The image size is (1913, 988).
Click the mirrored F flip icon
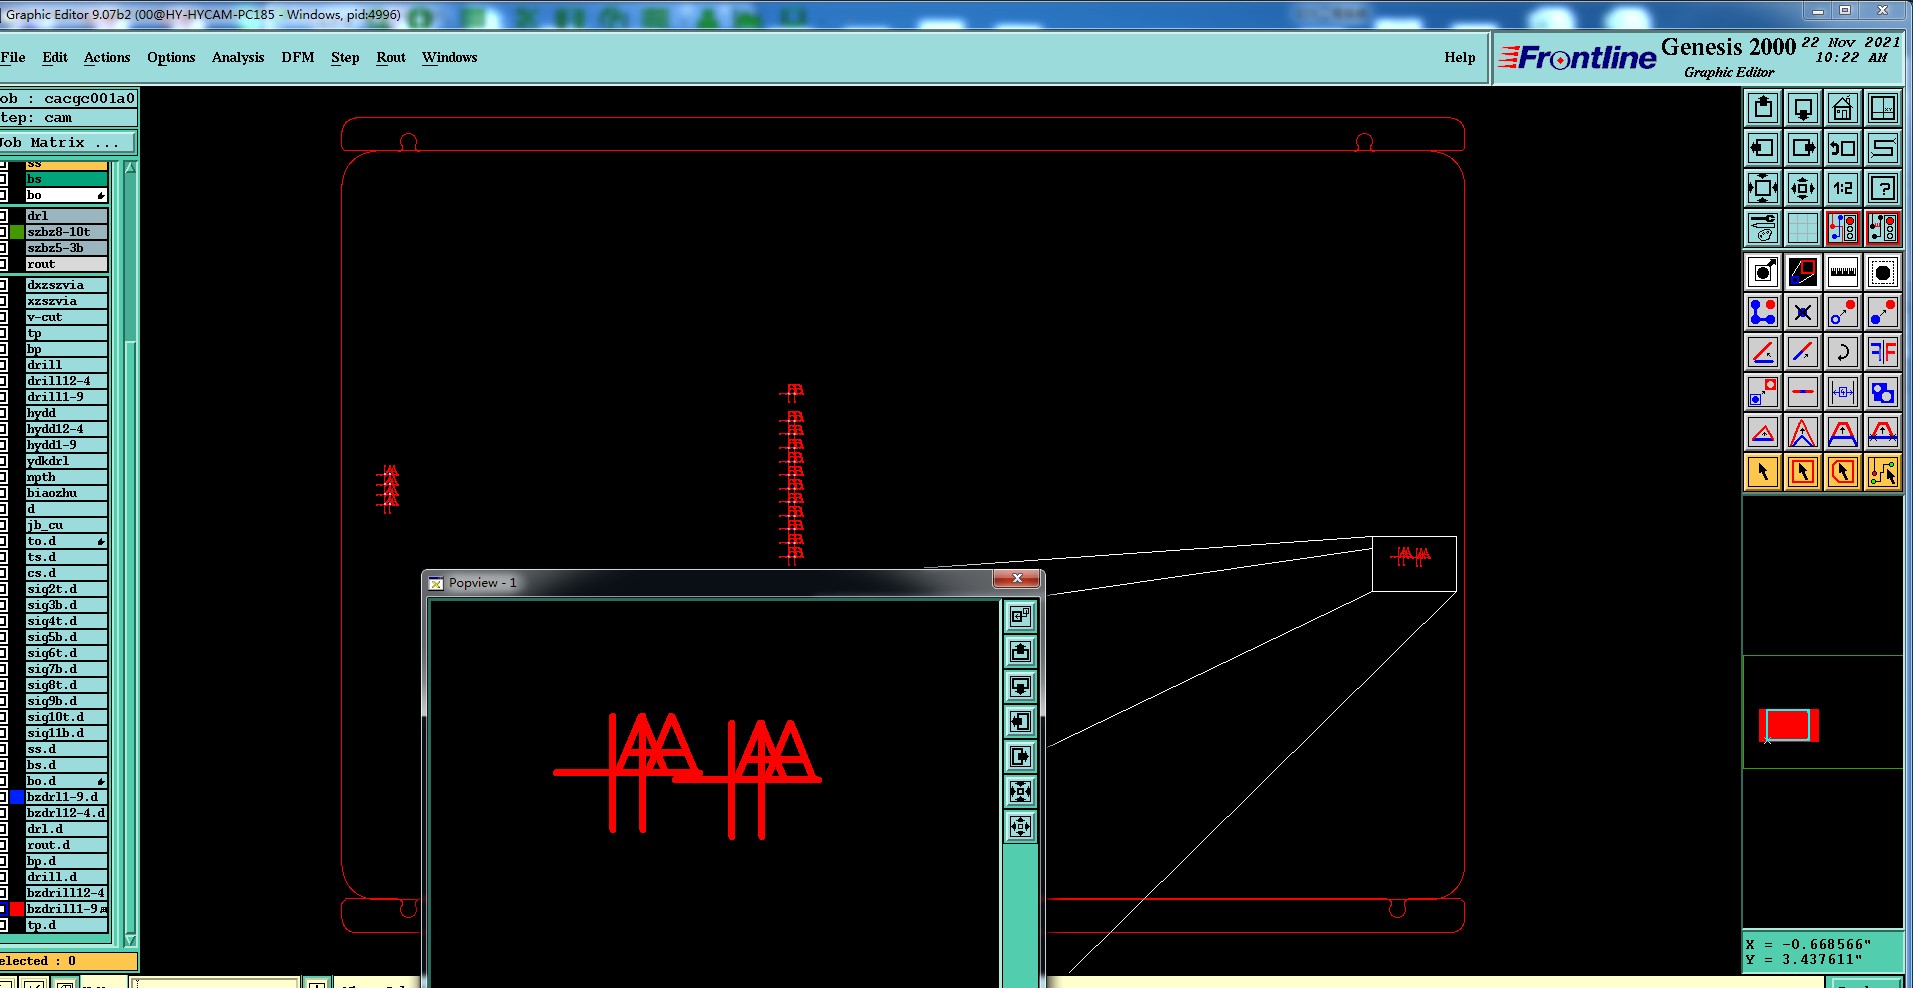(x=1883, y=352)
